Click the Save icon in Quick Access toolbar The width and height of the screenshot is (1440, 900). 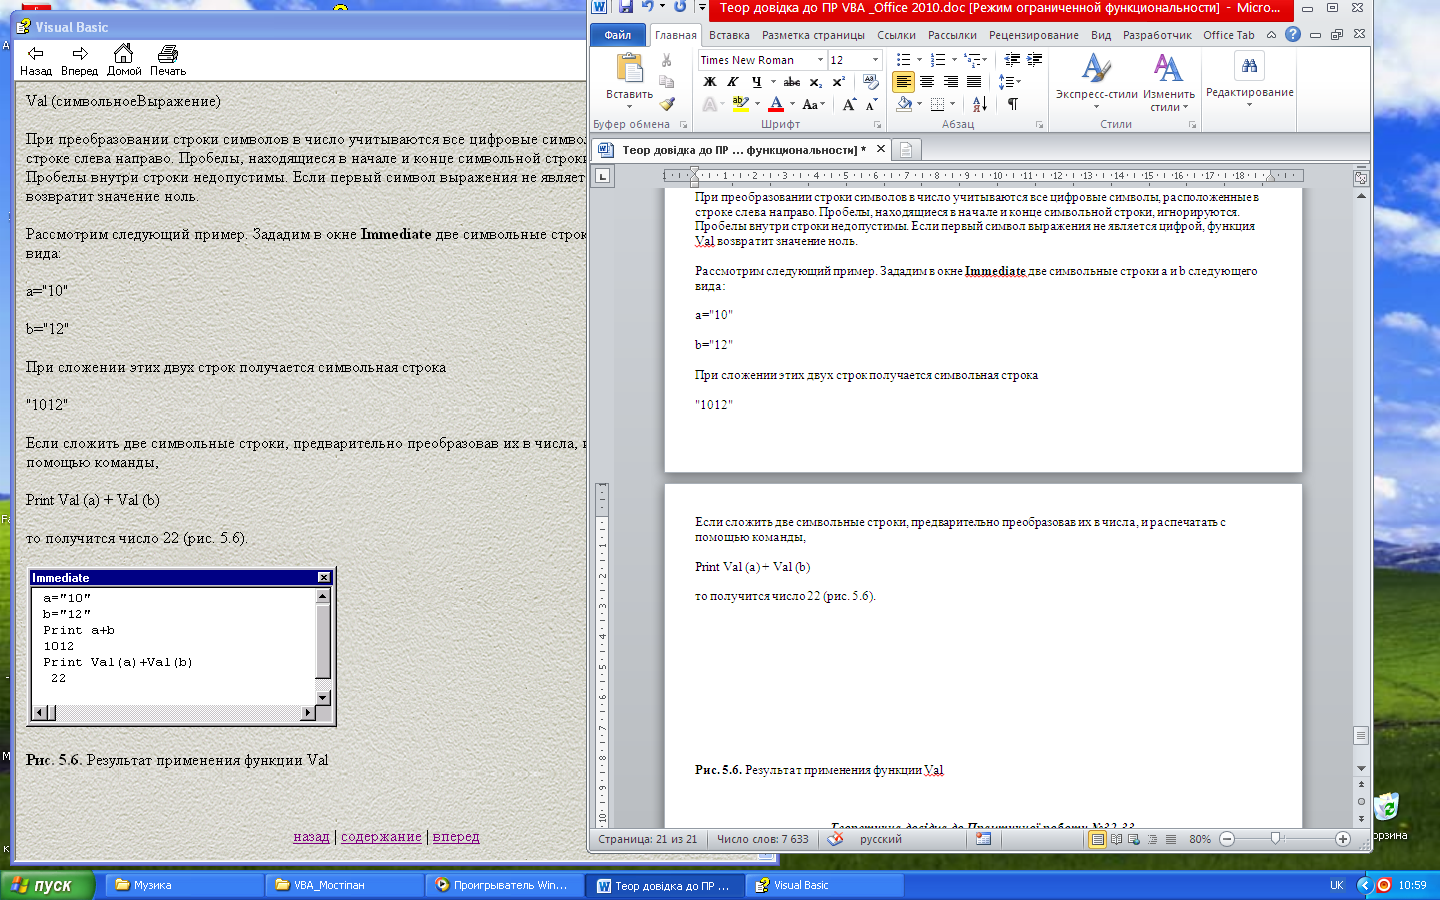pyautogui.click(x=625, y=7)
